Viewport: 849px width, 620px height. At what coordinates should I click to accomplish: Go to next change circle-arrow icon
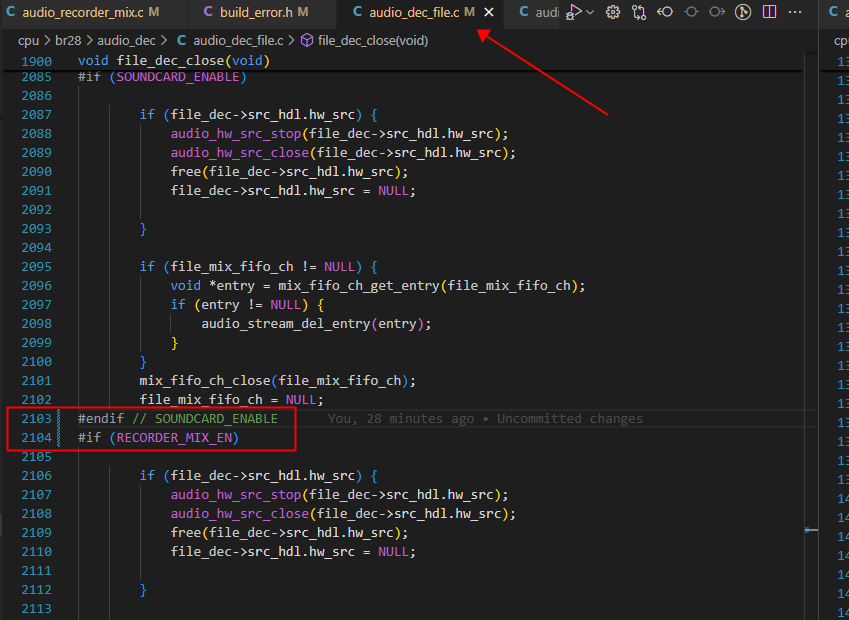[x=717, y=12]
